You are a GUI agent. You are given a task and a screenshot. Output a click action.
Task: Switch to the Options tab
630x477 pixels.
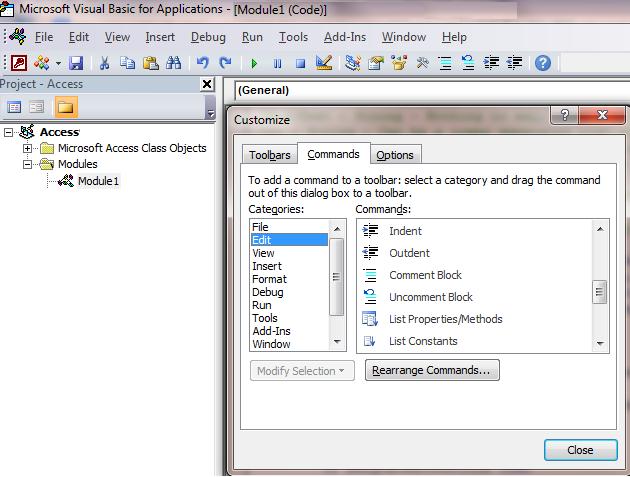pyautogui.click(x=395, y=155)
